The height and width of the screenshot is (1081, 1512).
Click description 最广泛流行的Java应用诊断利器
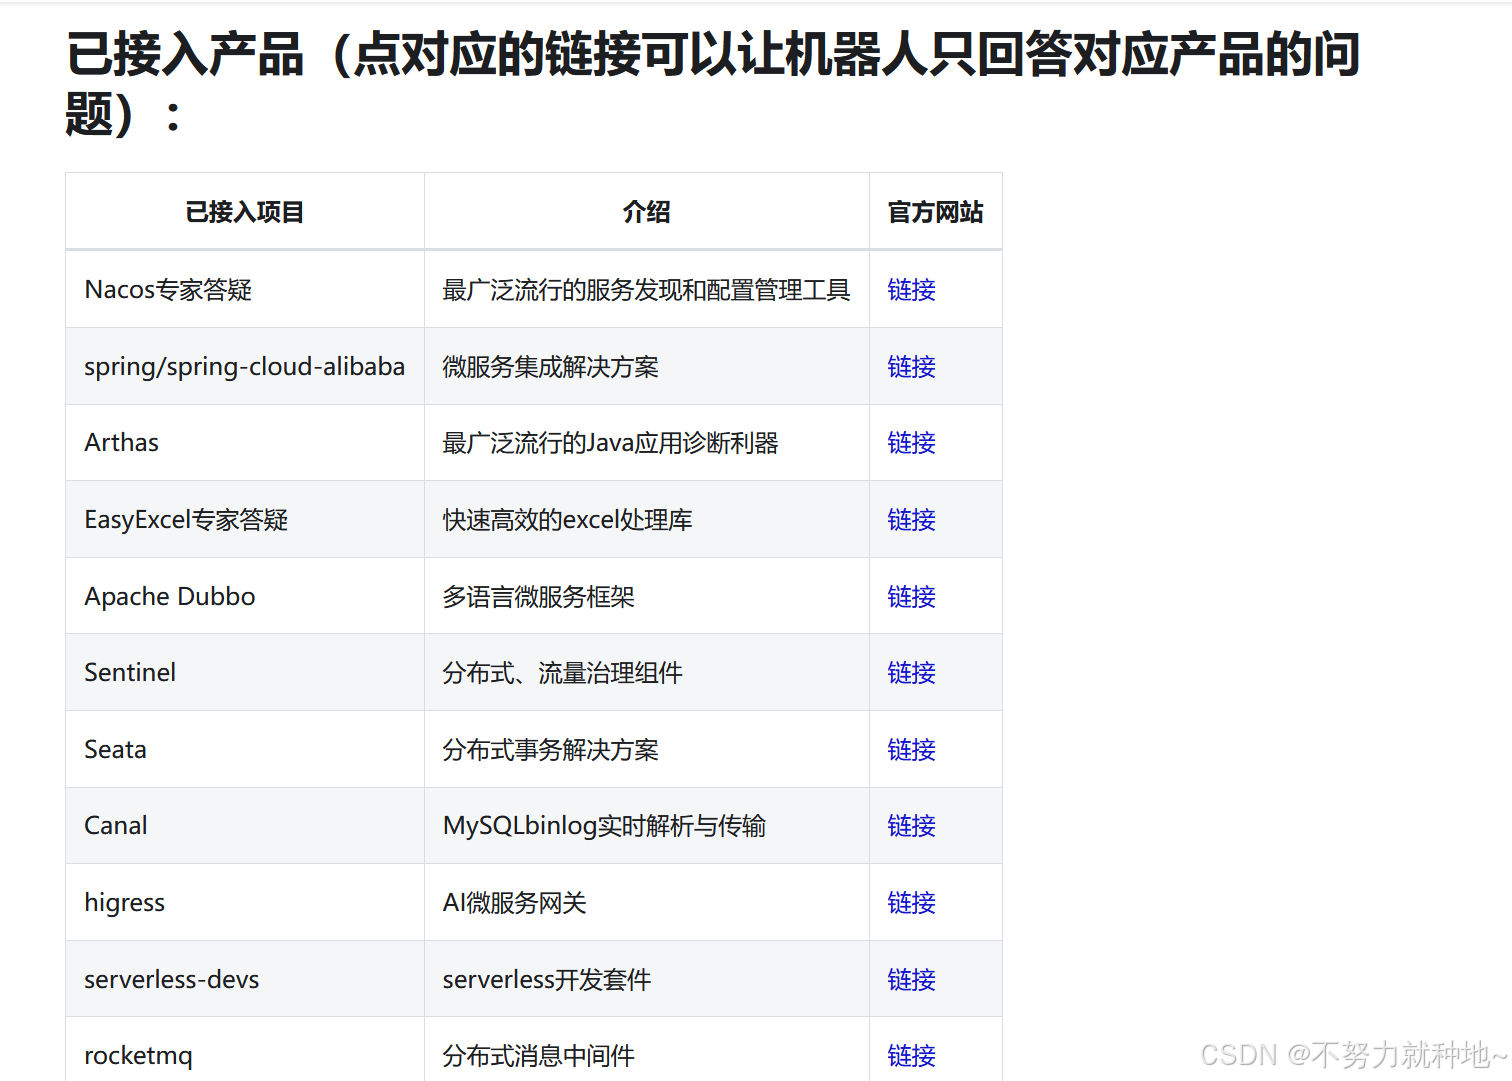(x=610, y=443)
